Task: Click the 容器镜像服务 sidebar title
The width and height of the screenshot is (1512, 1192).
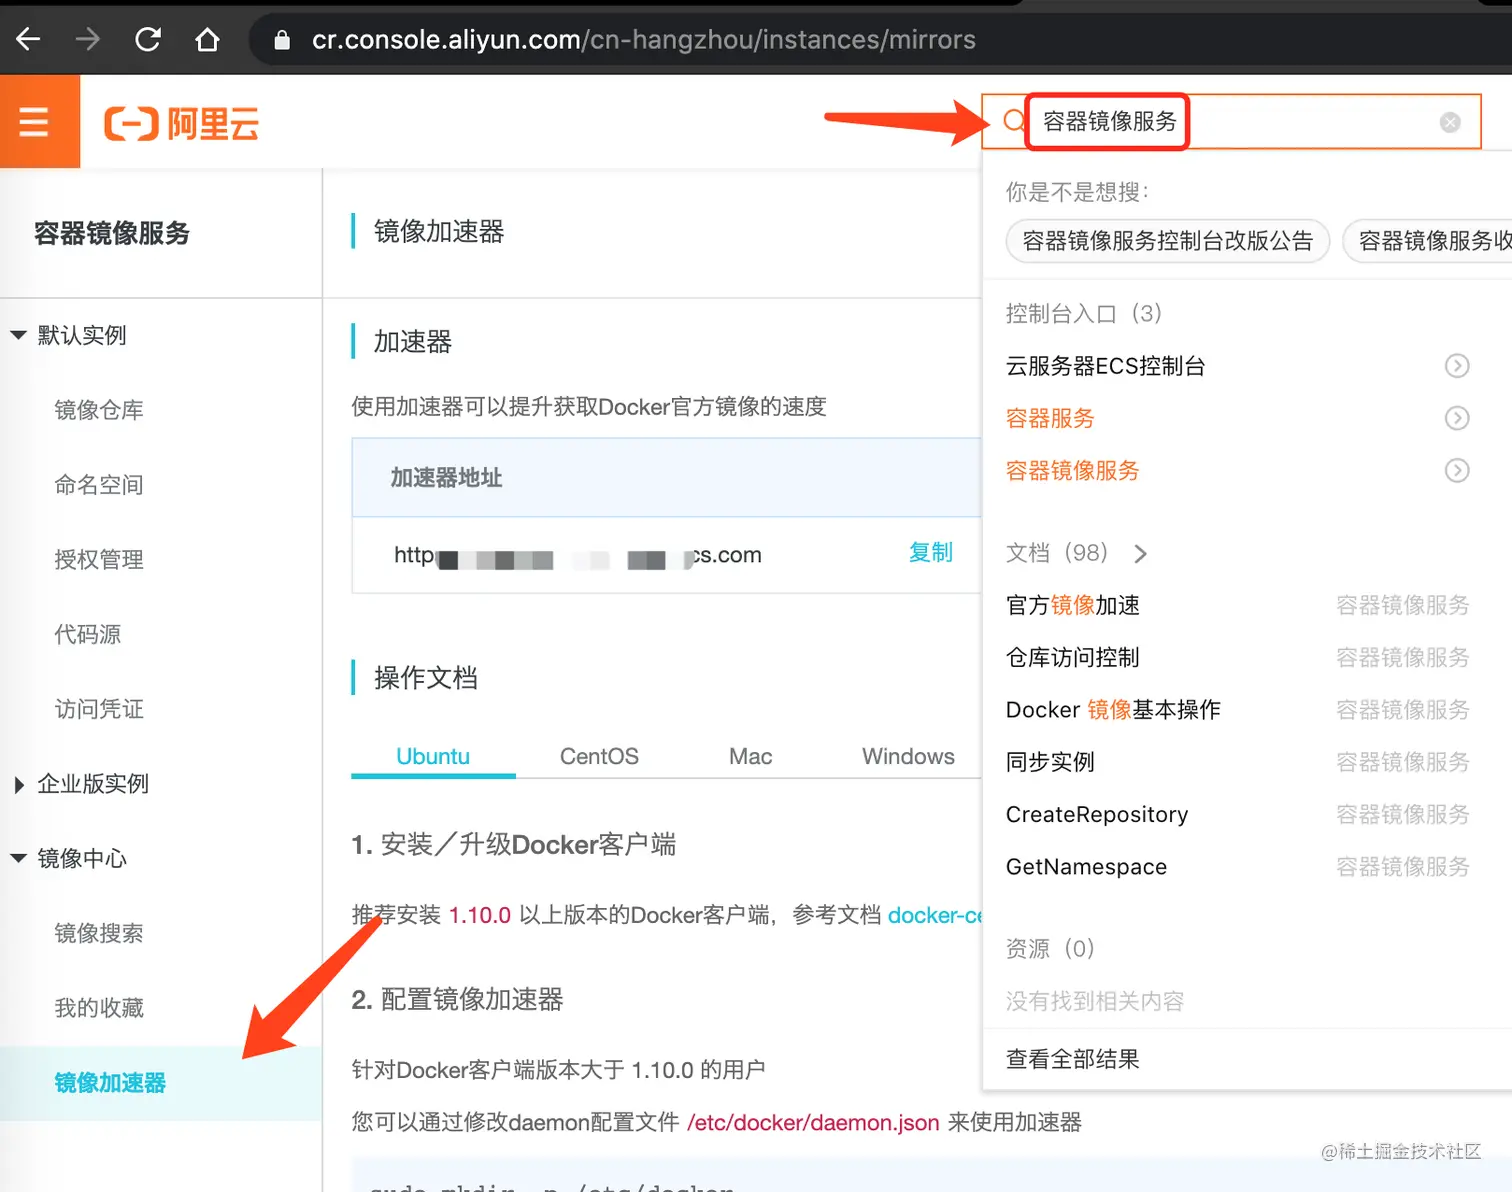Action: [x=112, y=233]
